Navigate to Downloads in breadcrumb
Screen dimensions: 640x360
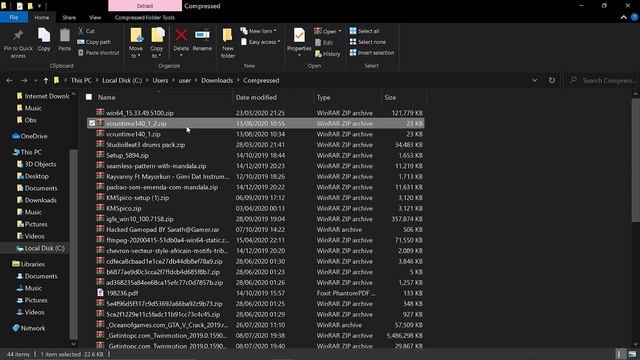tap(217, 80)
